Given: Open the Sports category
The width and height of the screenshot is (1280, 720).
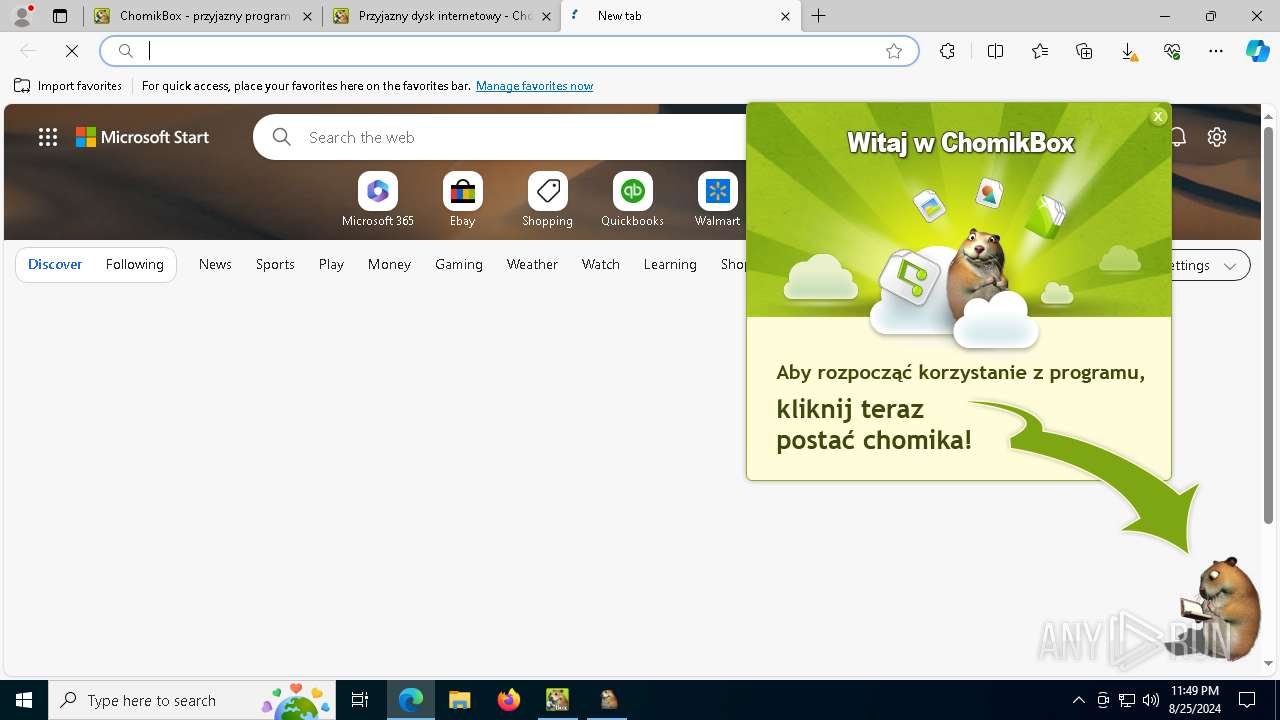Looking at the screenshot, I should (275, 264).
